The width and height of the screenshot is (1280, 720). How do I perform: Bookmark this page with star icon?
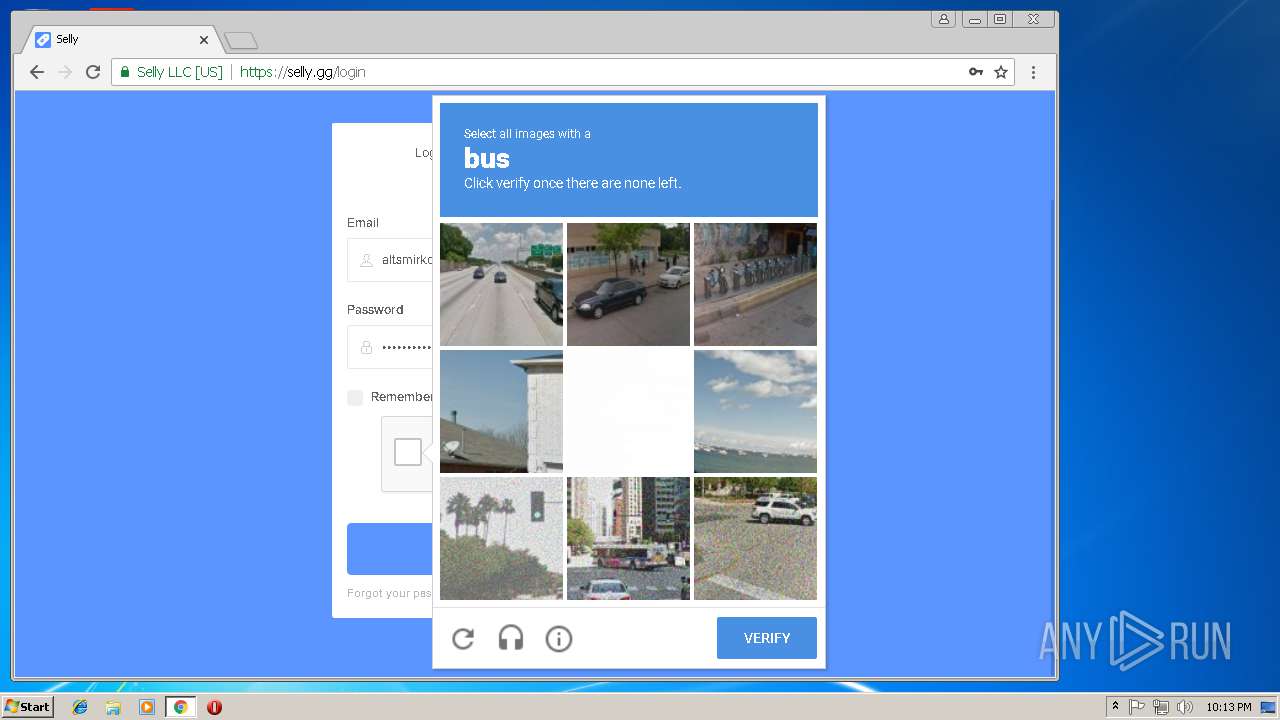1001,72
